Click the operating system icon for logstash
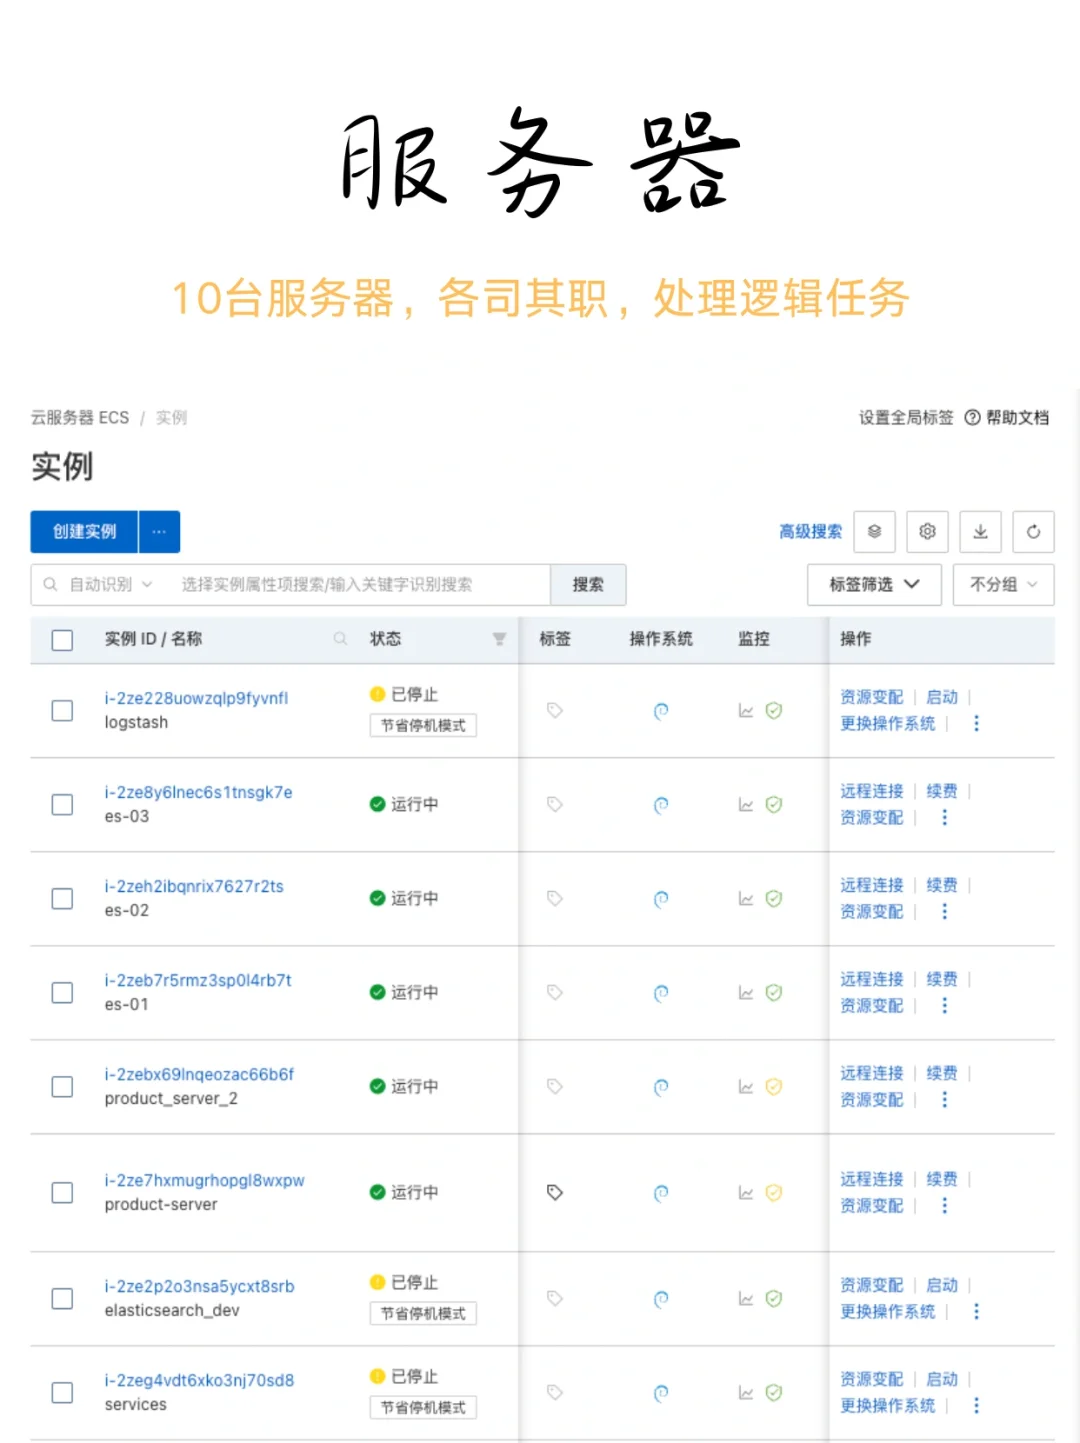Image resolution: width=1080 pixels, height=1443 pixels. pyautogui.click(x=661, y=711)
